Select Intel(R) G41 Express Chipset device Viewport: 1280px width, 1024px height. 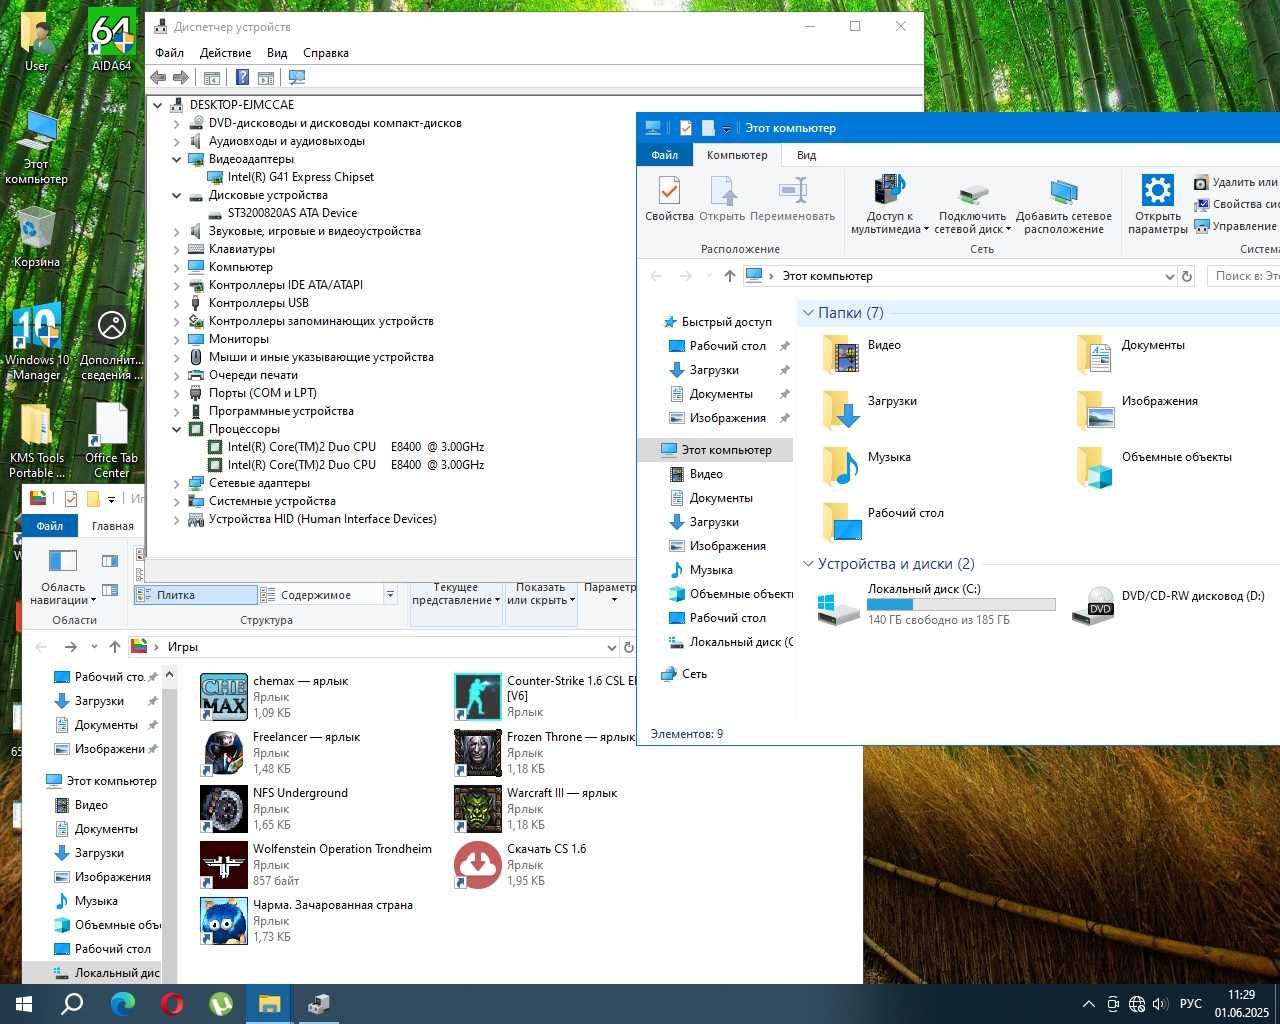click(x=300, y=177)
